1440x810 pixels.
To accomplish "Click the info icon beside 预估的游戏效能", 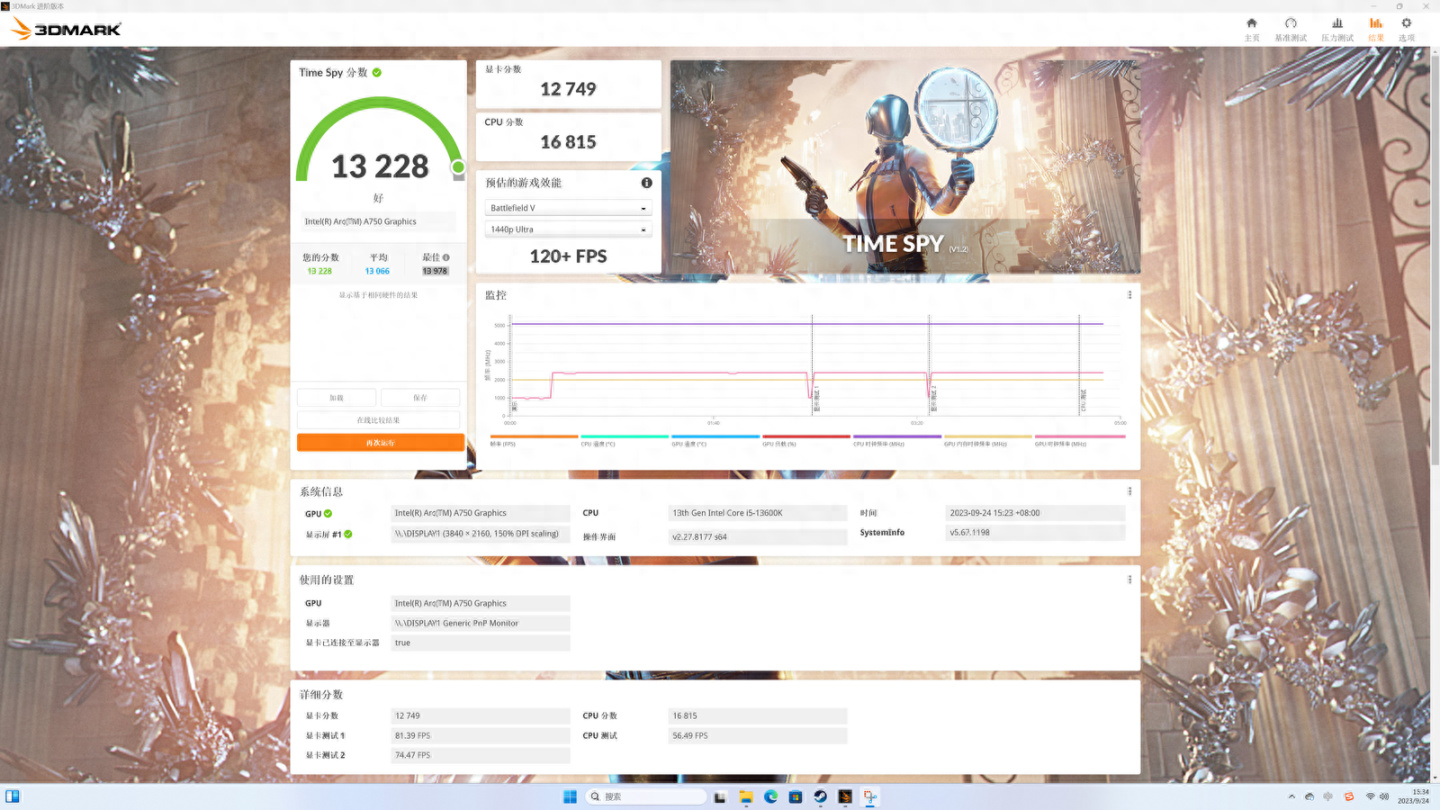I will pyautogui.click(x=647, y=183).
